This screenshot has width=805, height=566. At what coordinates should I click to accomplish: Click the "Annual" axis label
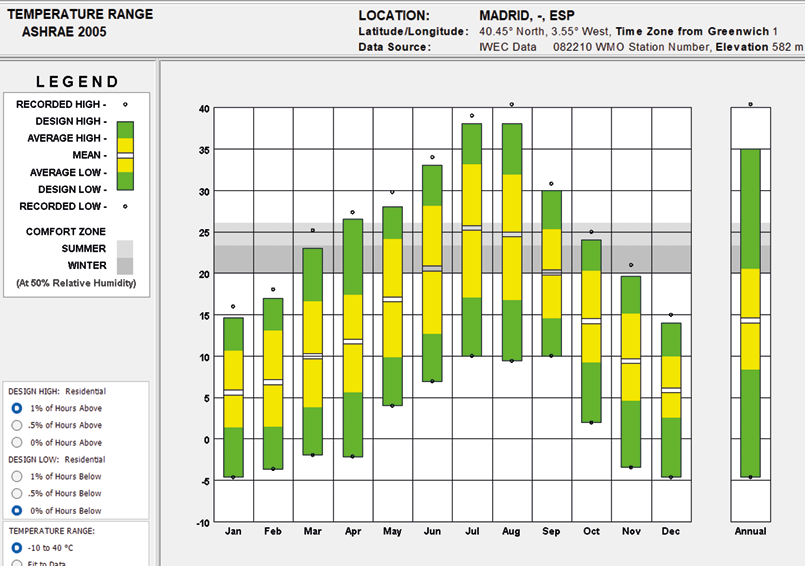click(x=750, y=532)
